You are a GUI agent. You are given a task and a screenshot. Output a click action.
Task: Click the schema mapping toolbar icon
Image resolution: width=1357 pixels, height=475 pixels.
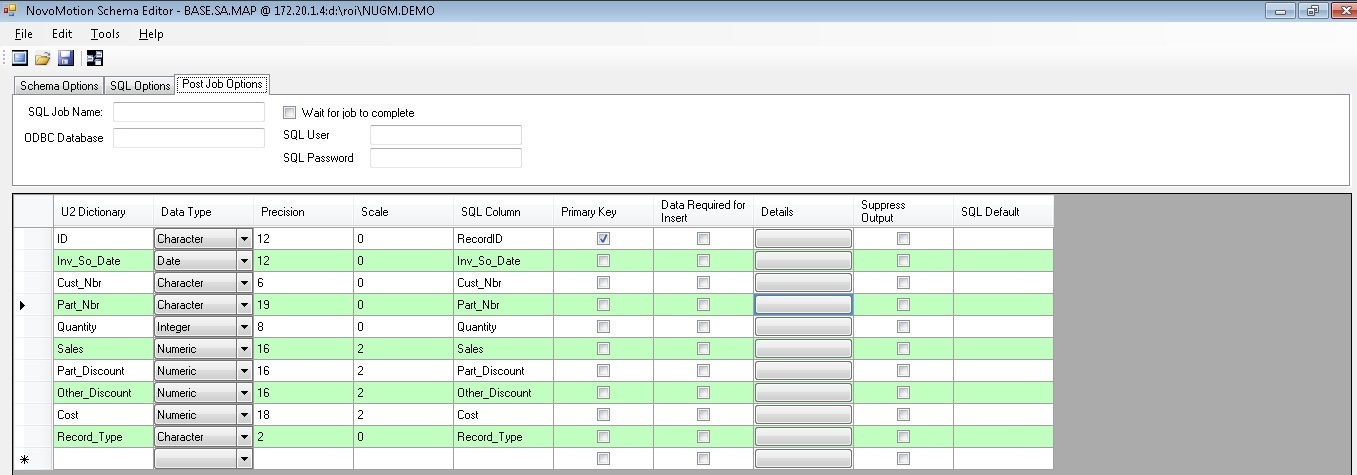(95, 58)
